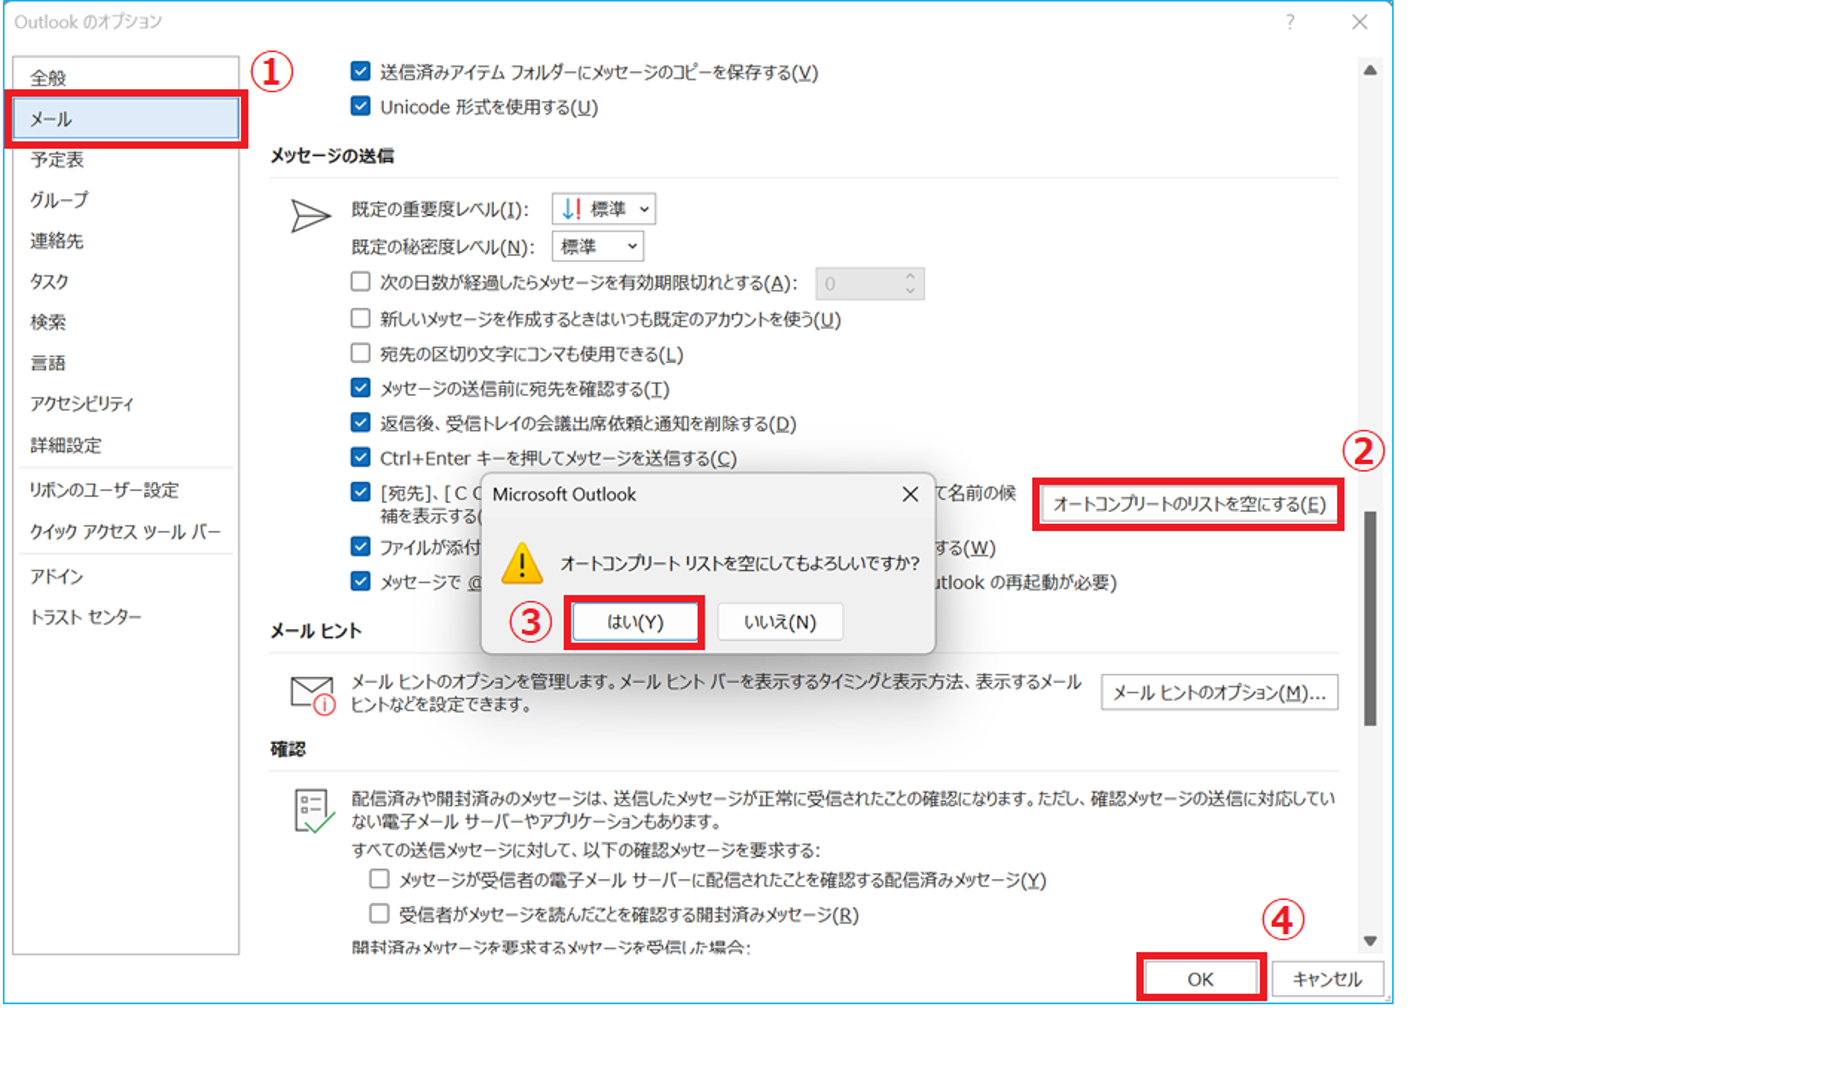Viewport: 1822px width, 1080px height.
Task: Check the 配信済みメッセージ confirmation checkbox
Action: [378, 879]
